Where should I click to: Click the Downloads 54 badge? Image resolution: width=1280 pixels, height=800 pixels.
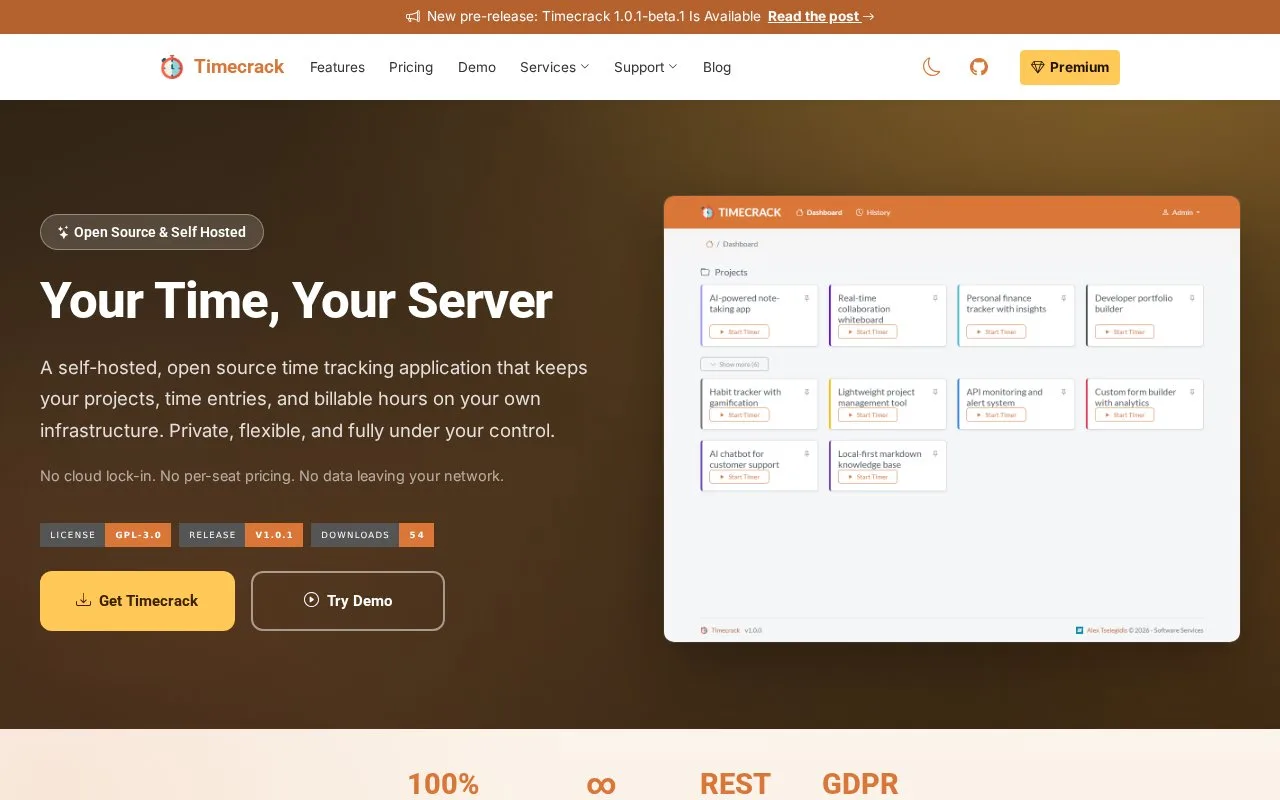click(372, 535)
